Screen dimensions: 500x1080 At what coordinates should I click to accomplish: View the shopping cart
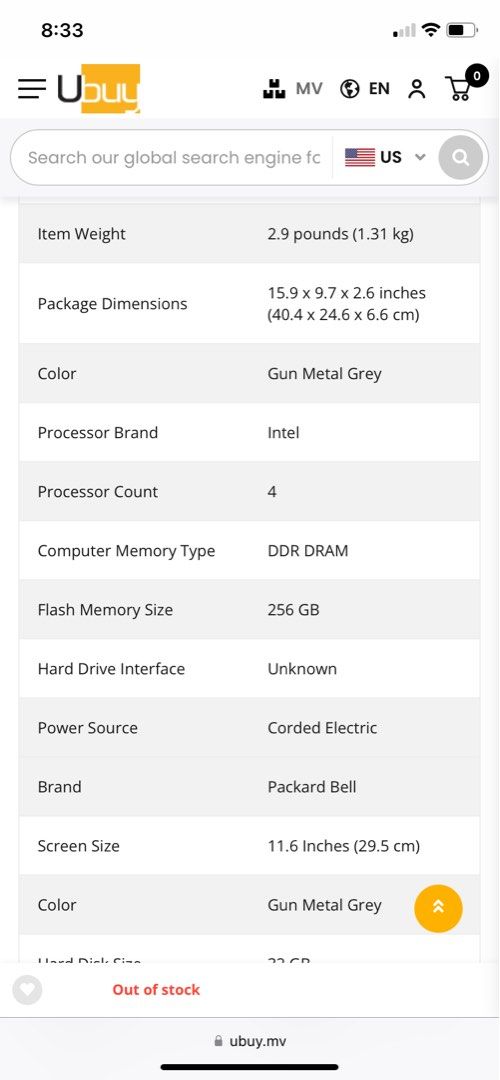(459, 88)
